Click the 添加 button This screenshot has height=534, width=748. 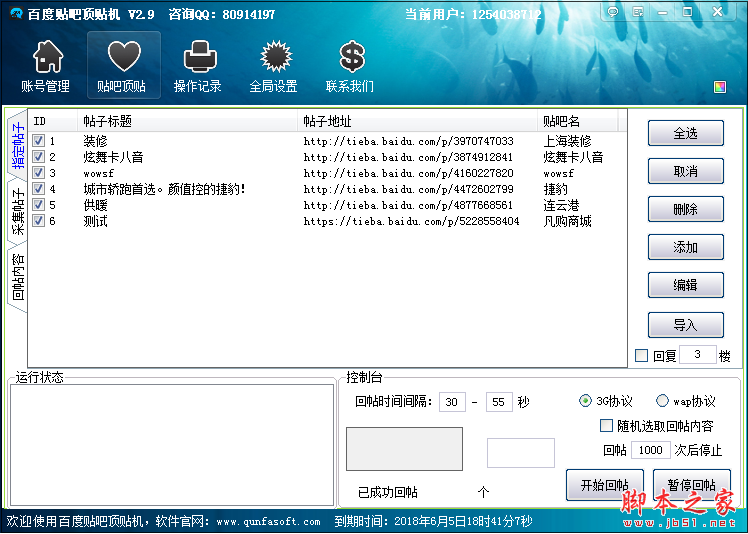tap(686, 247)
